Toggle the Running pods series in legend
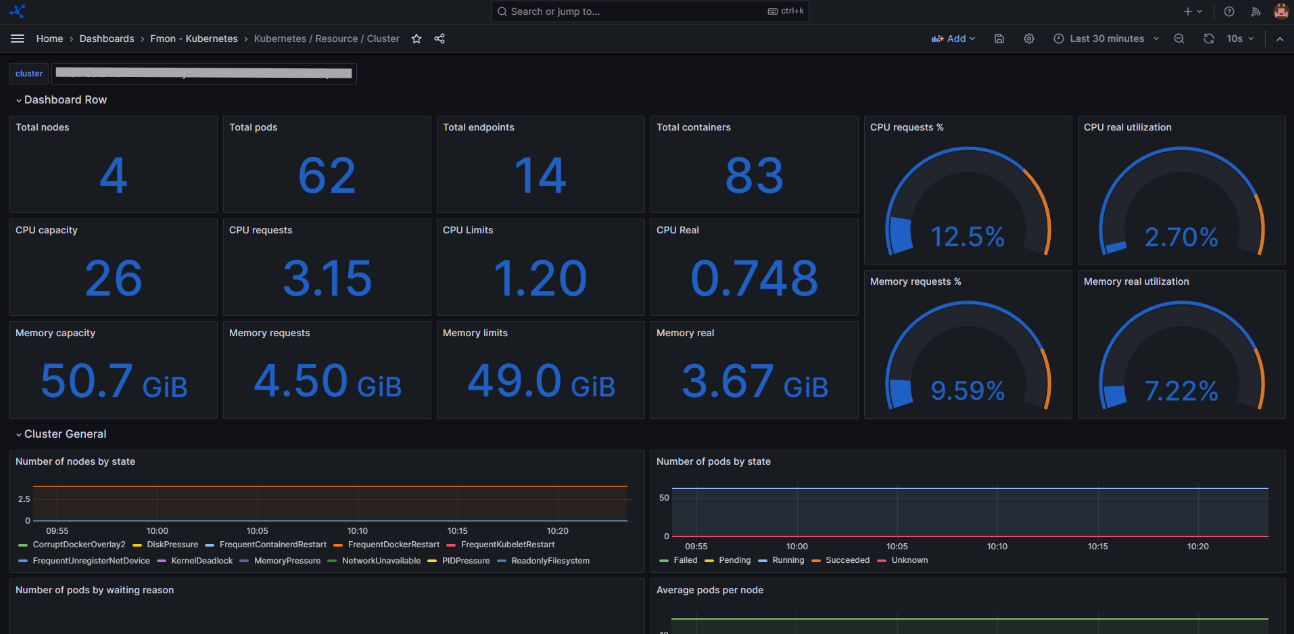The width and height of the screenshot is (1294, 634). click(789, 561)
